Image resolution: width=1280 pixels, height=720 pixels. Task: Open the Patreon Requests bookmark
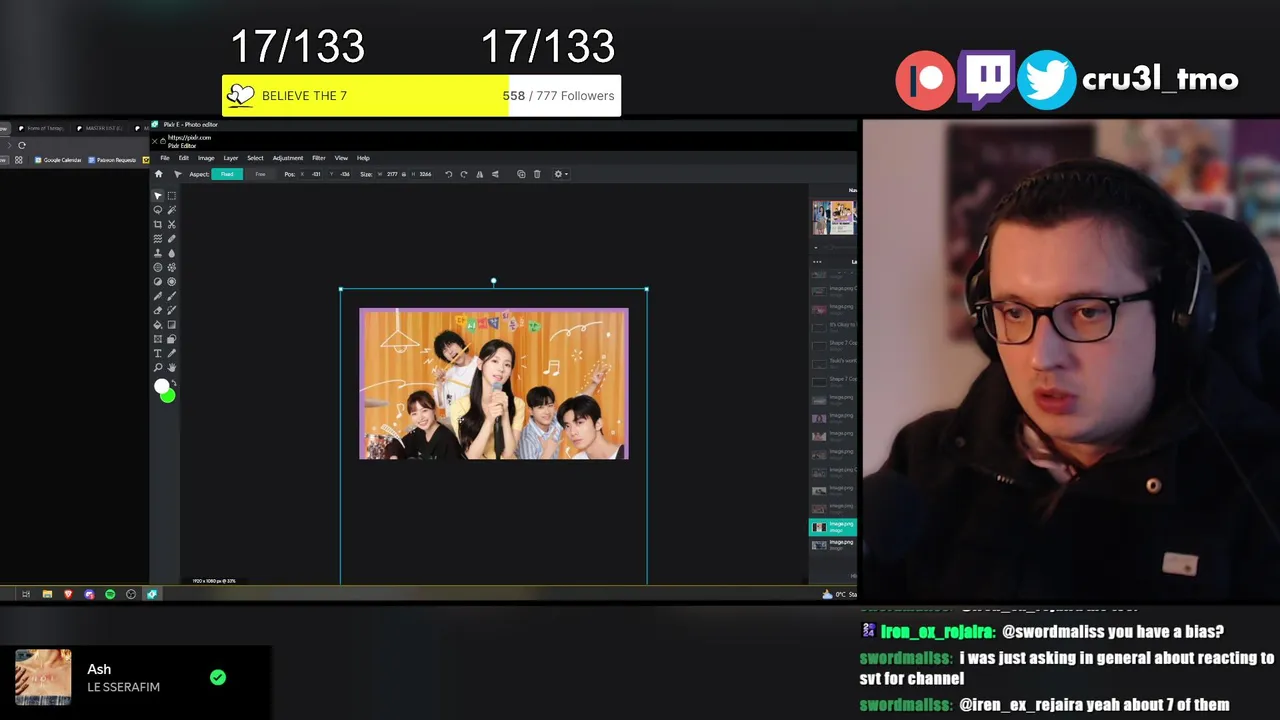112,160
